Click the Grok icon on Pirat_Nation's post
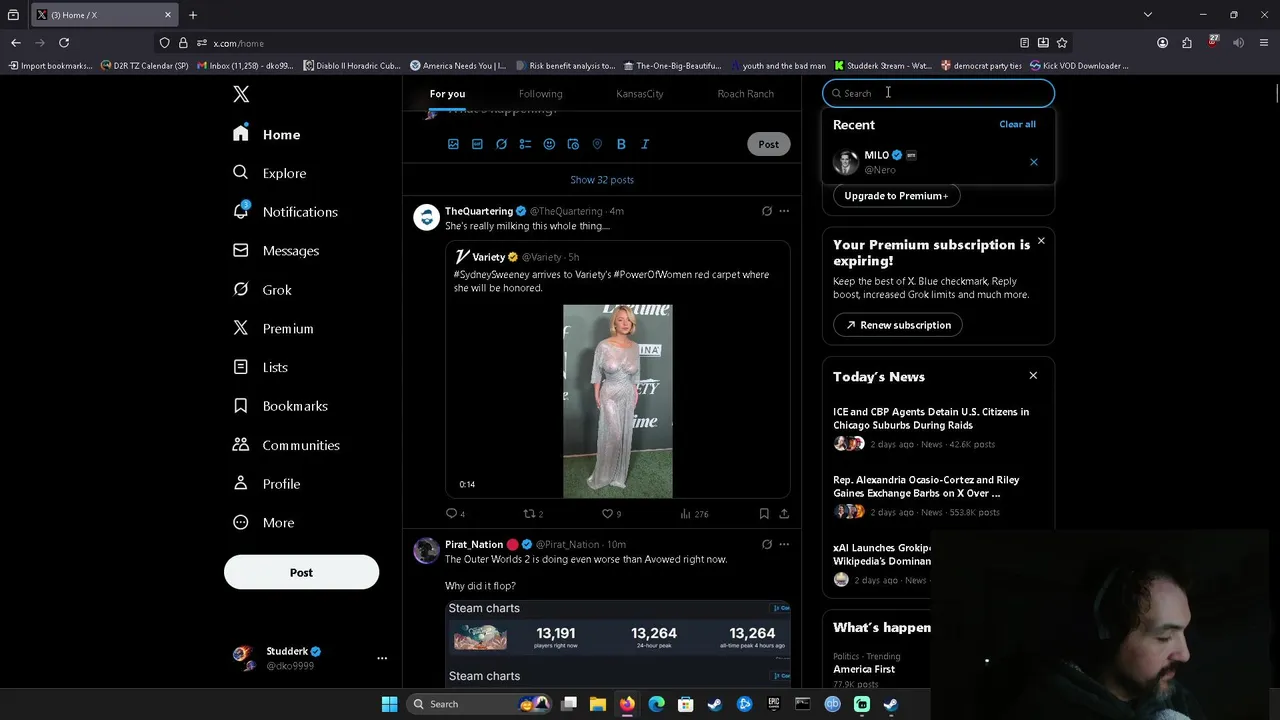1280x720 pixels. [767, 544]
